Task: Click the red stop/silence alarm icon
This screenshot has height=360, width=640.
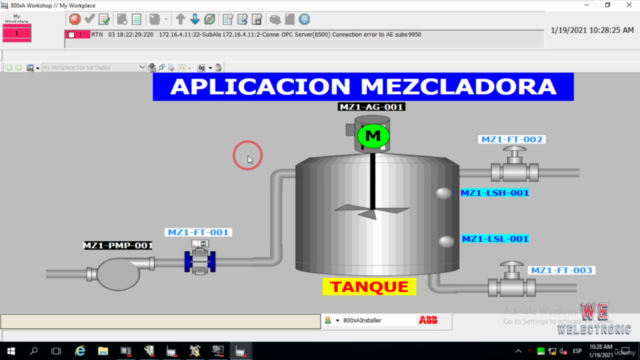Action: (x=75, y=19)
